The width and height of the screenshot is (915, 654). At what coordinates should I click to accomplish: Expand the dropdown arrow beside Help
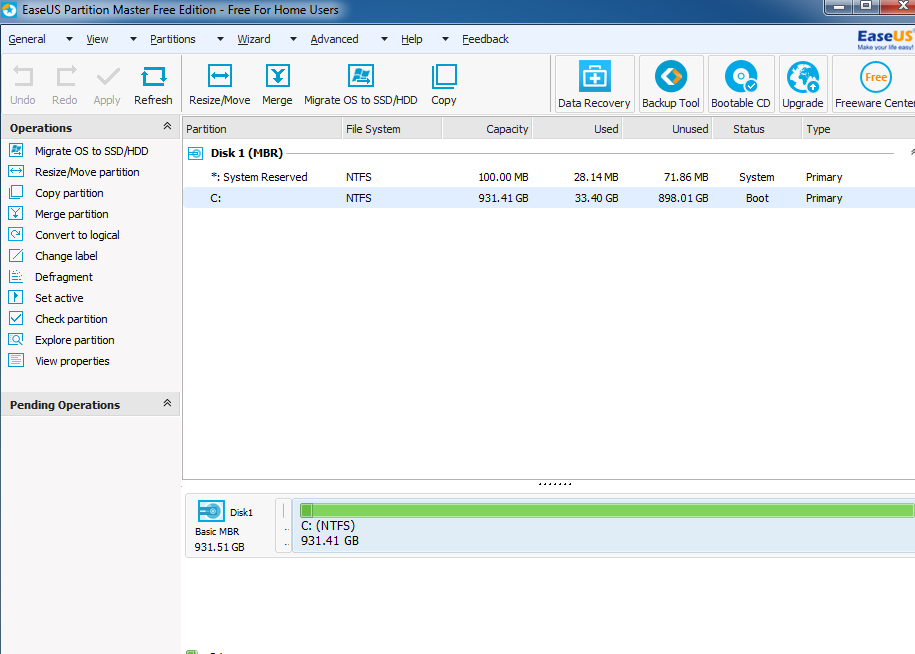point(445,39)
